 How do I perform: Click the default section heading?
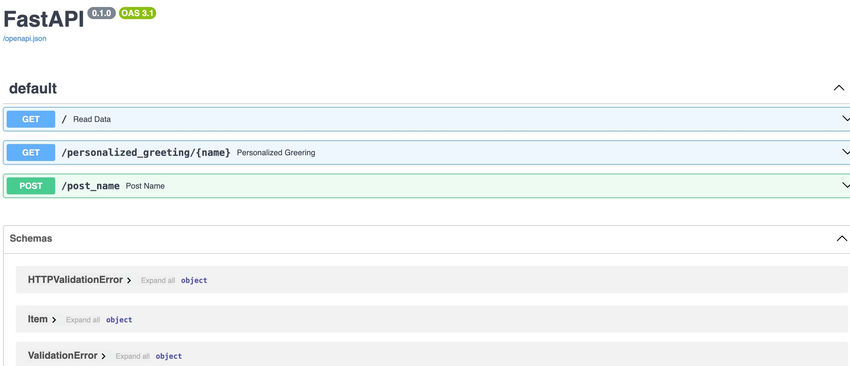33,88
